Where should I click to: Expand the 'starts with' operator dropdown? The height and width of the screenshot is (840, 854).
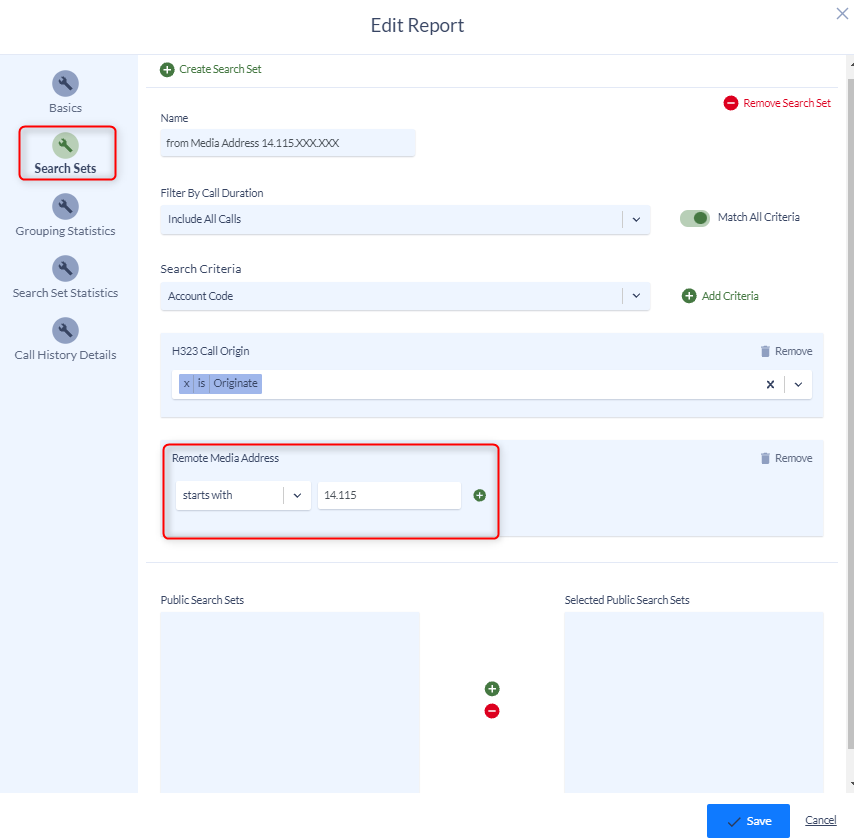coord(297,495)
